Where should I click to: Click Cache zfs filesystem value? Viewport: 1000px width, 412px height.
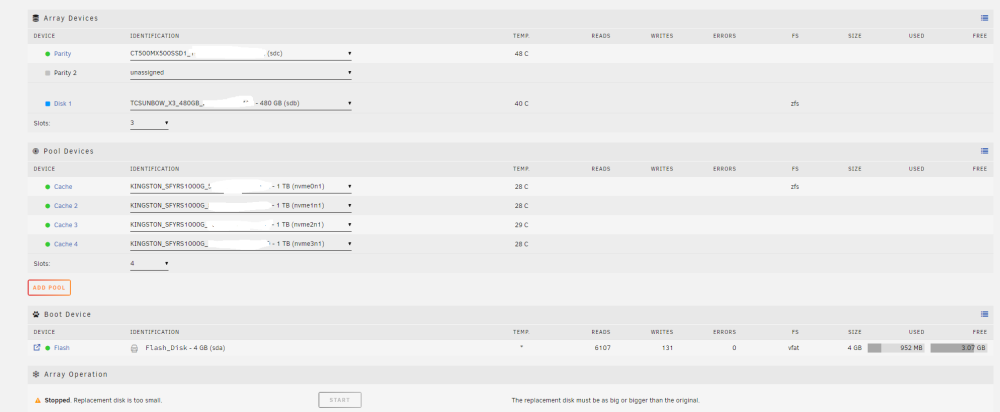(x=795, y=187)
